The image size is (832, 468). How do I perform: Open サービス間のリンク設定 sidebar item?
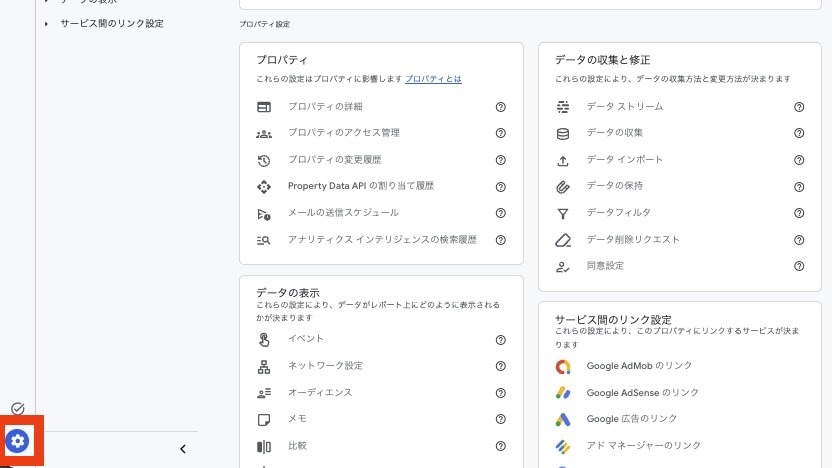[111, 23]
